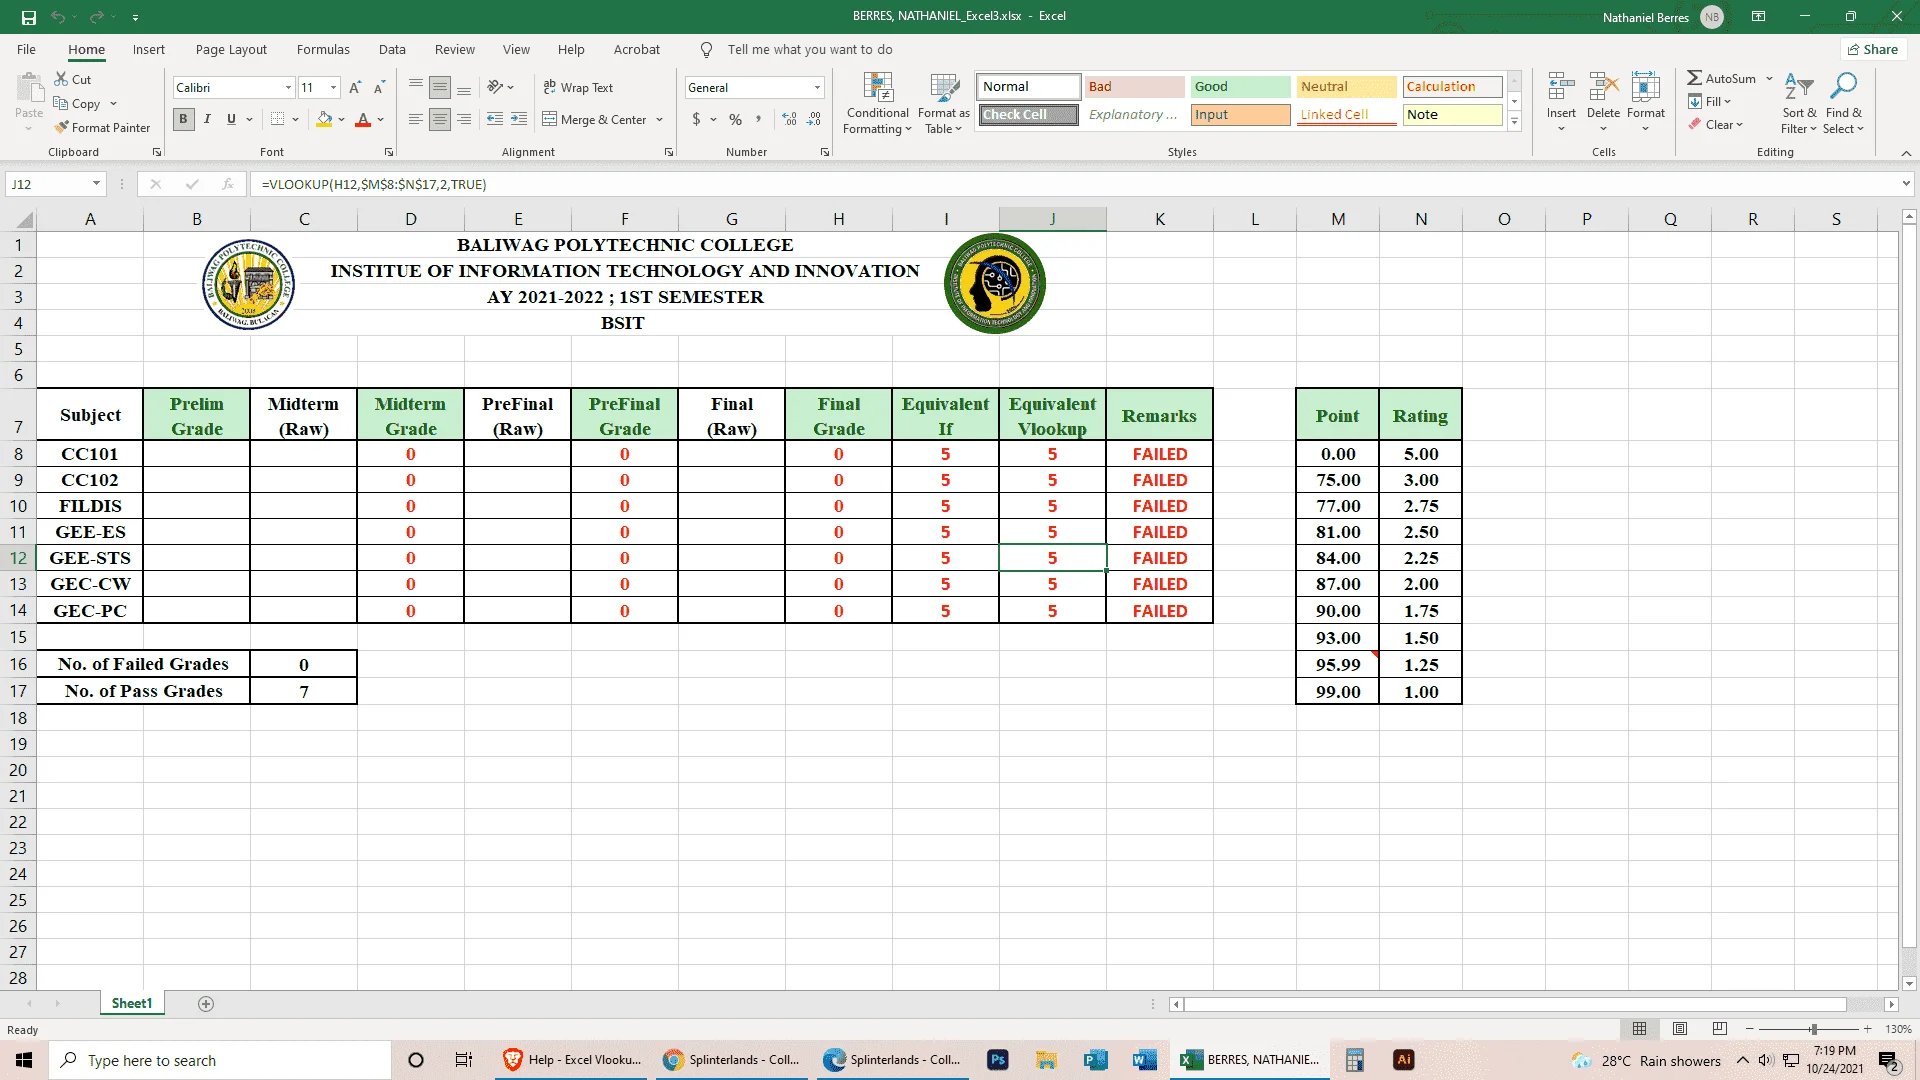Screen dimensions: 1920x1080
Task: Click the Clear button in Editing group
Action: click(1716, 125)
